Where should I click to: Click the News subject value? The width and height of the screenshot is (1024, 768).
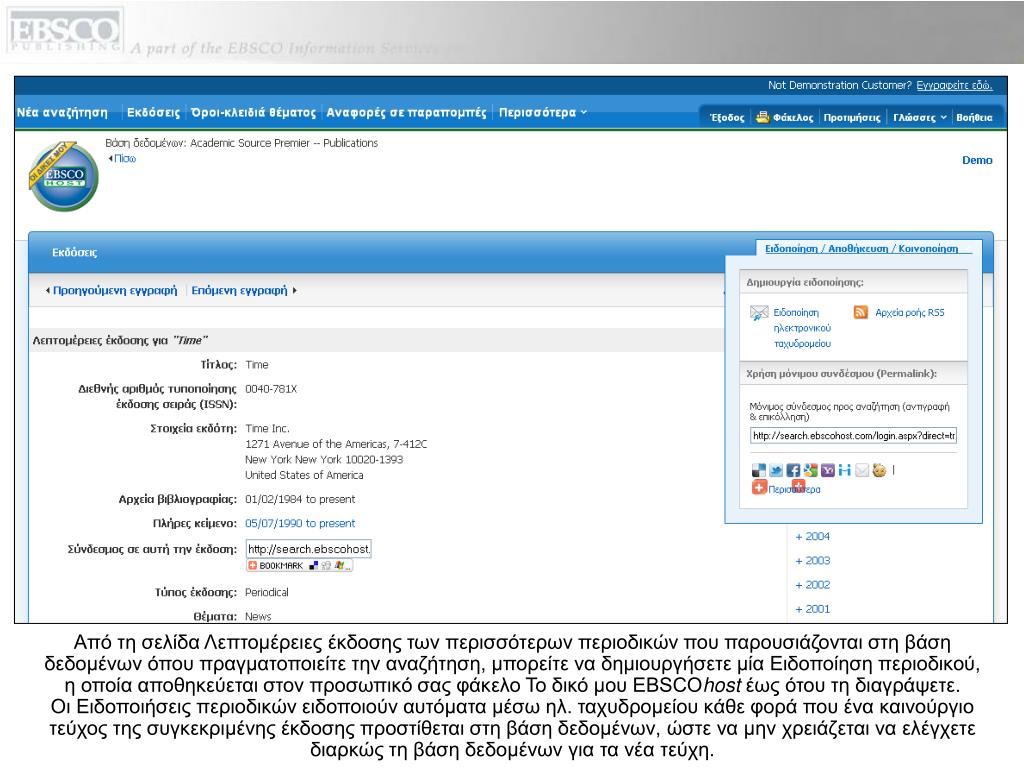[258, 616]
